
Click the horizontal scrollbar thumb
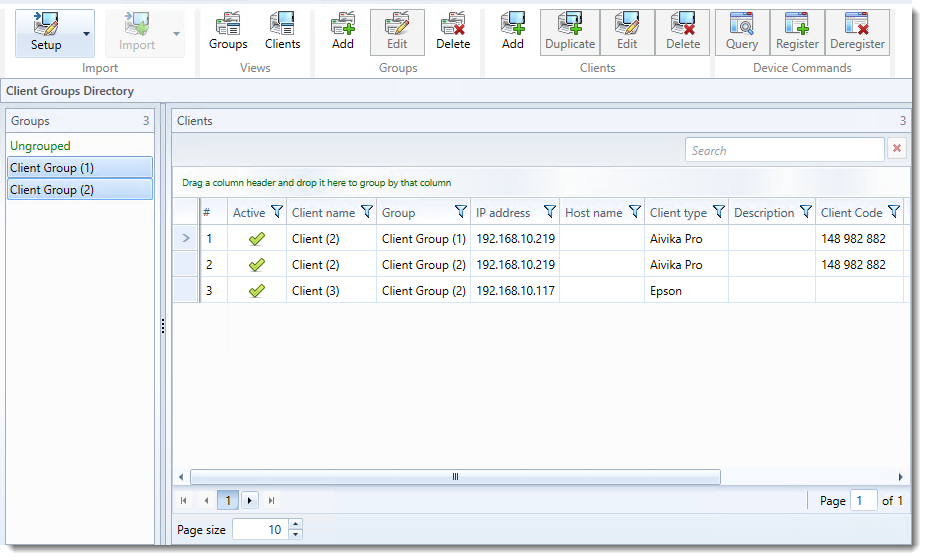(455, 477)
